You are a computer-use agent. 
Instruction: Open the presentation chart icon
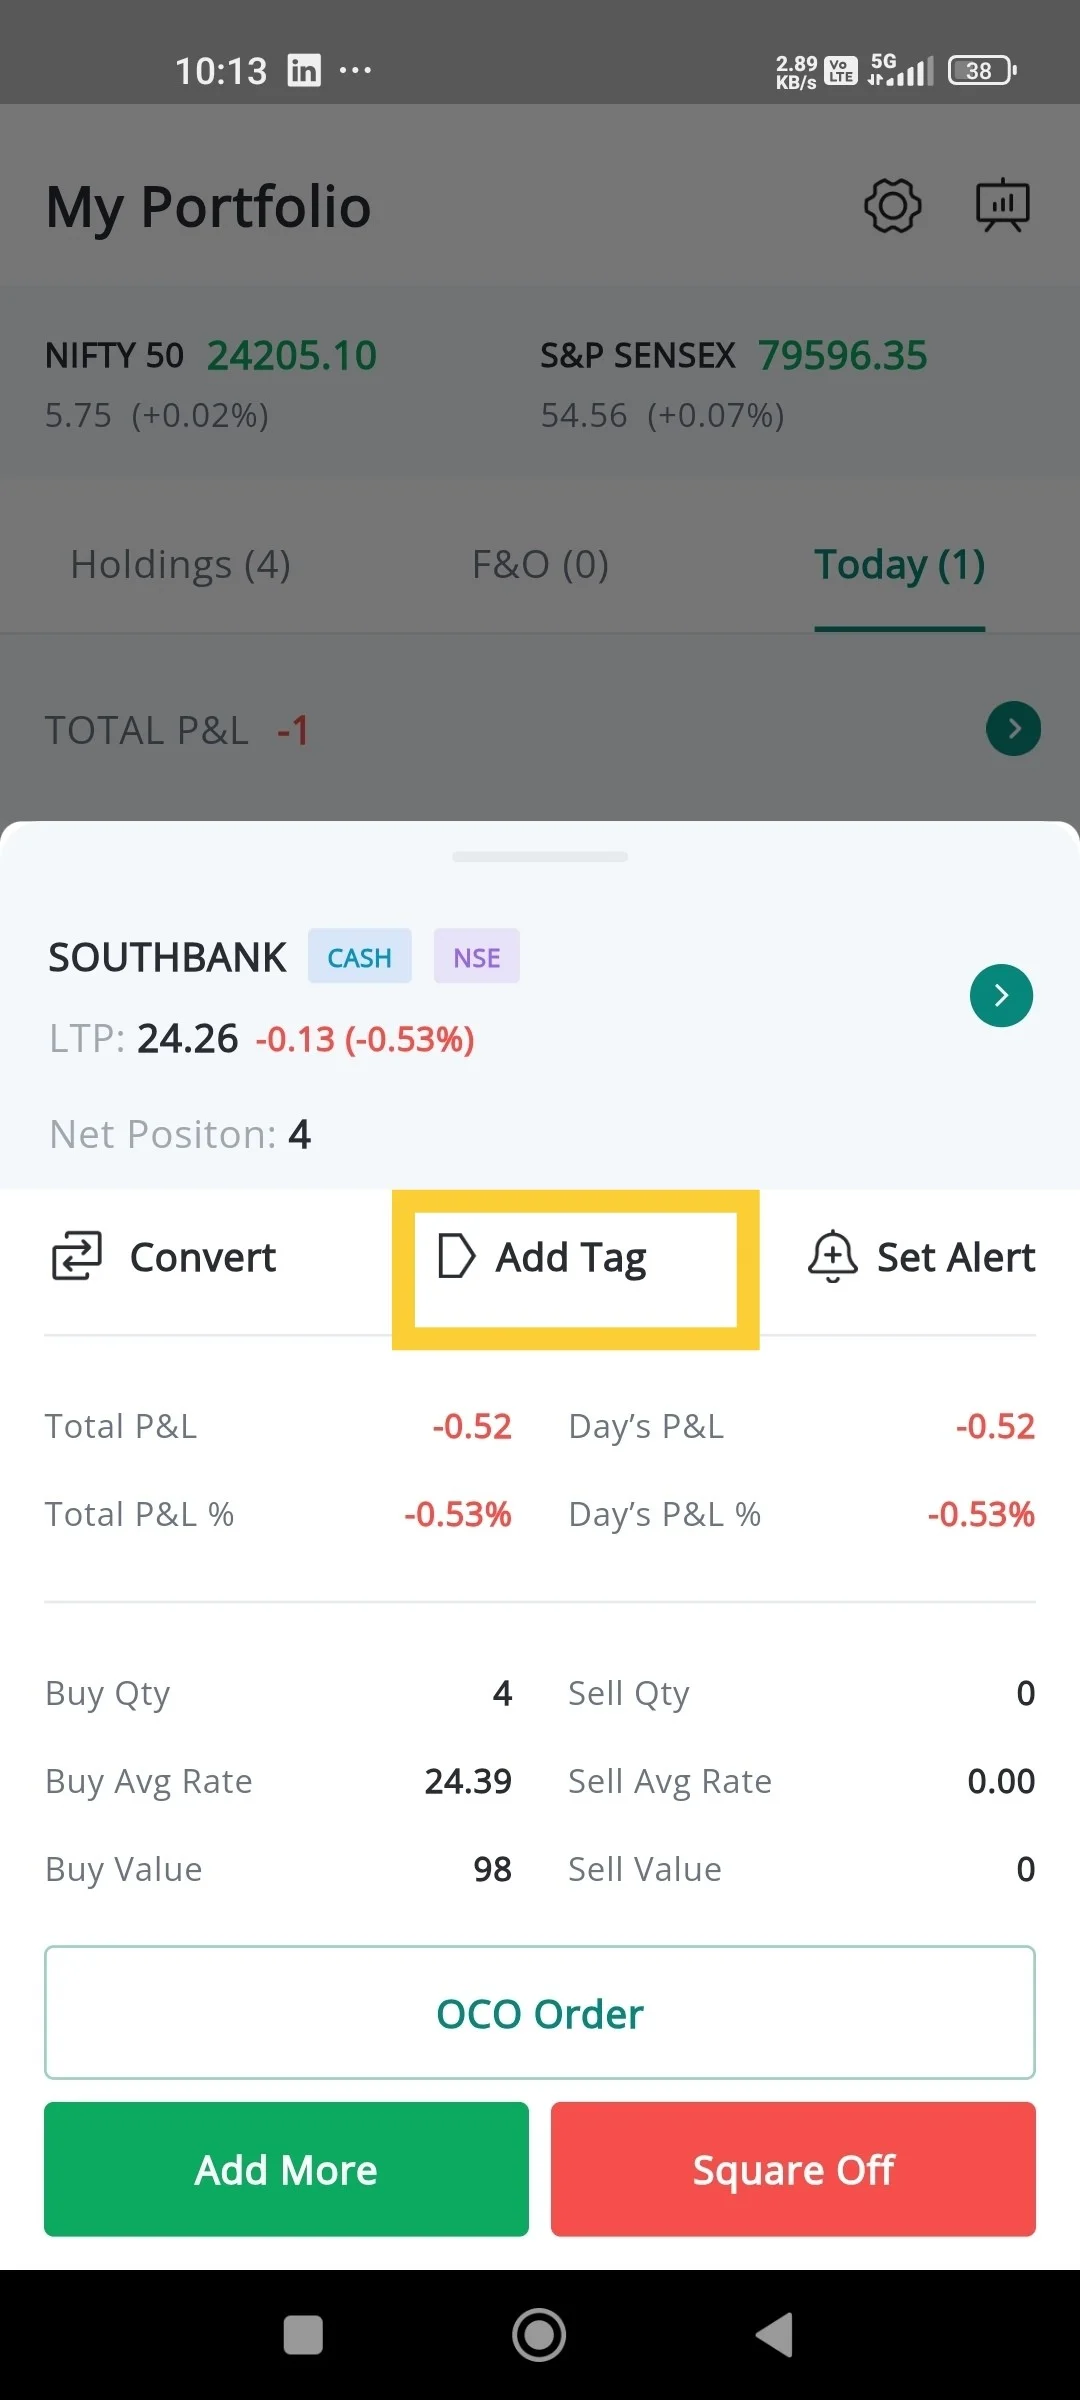pos(1002,206)
